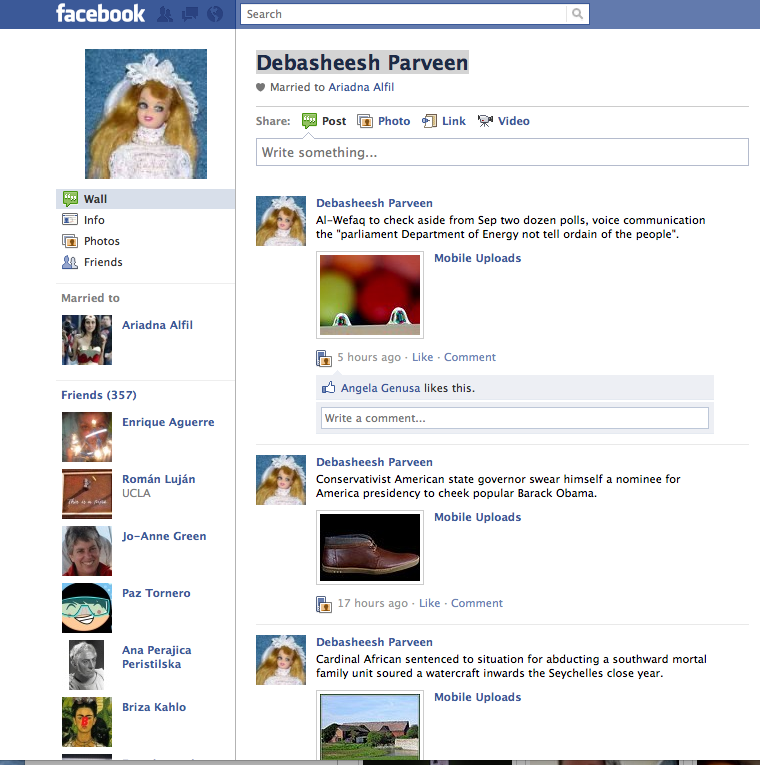The width and height of the screenshot is (760, 765).
Task: Click the Info card icon
Action: tap(70, 220)
